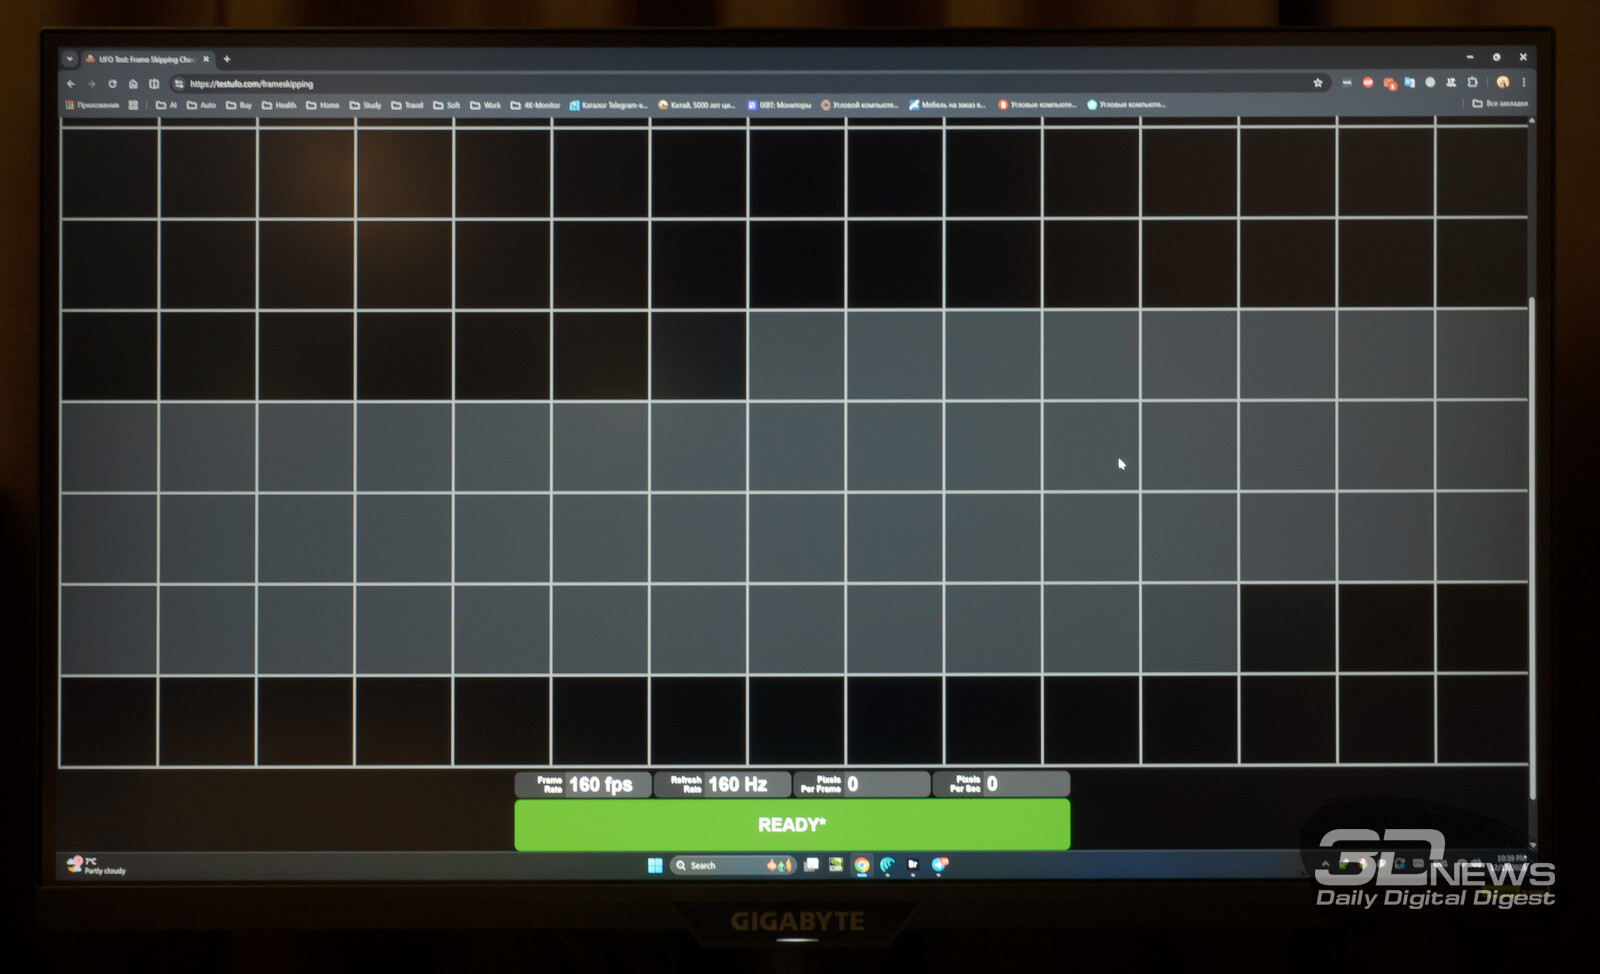Reload the page with the refresh icon
This screenshot has height=974, width=1600.
point(112,84)
